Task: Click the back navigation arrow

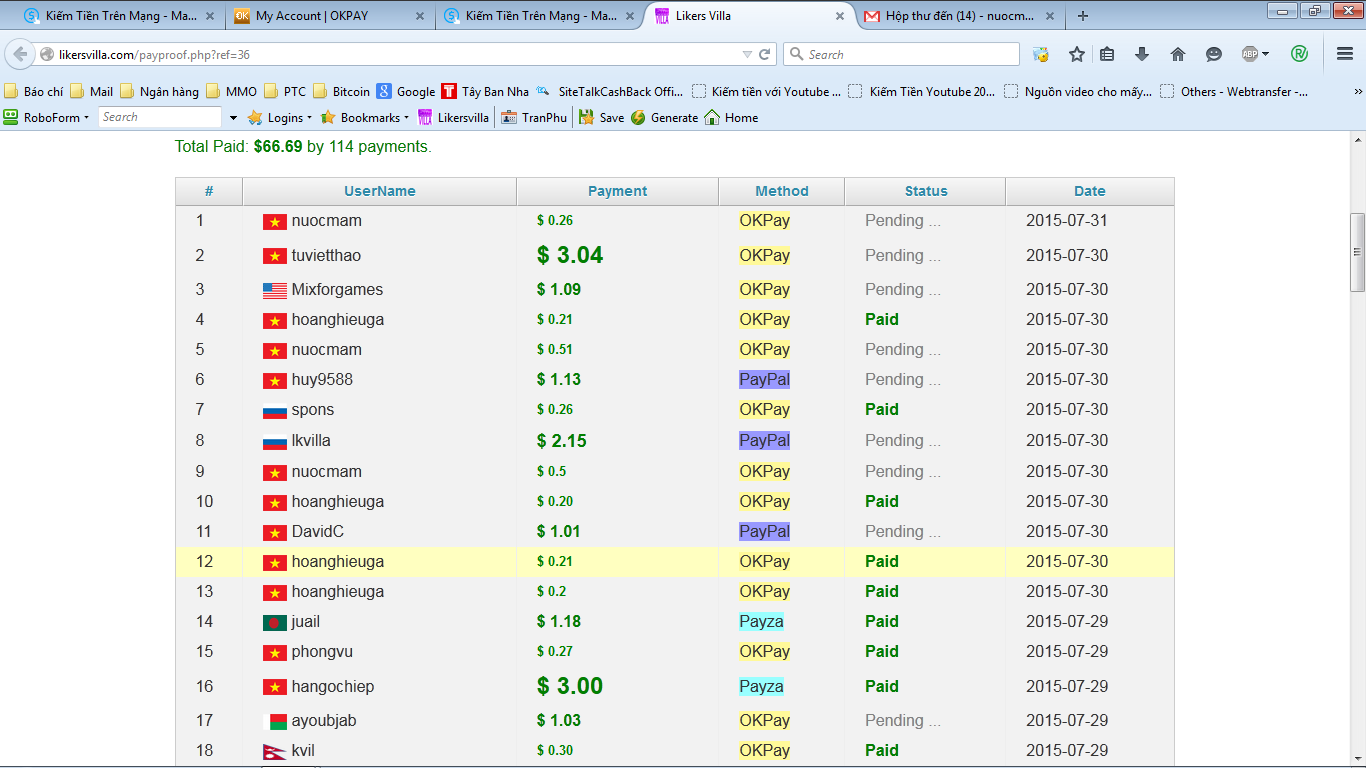Action: click(x=20, y=54)
